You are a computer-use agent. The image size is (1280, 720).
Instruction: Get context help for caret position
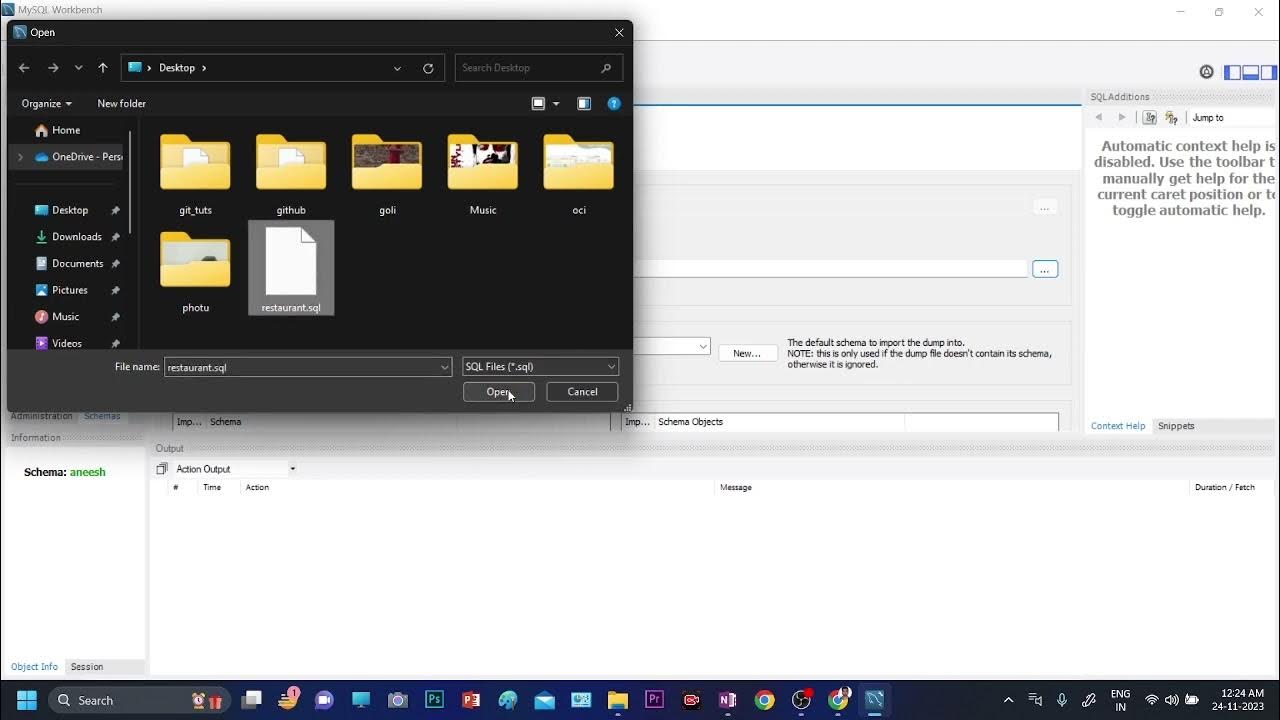coord(1150,118)
